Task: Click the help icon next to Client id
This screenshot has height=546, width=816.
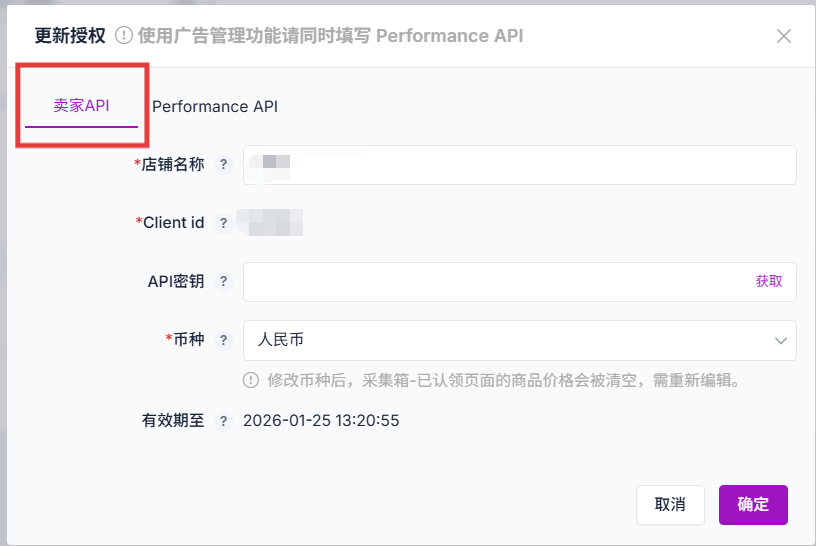Action: point(224,223)
